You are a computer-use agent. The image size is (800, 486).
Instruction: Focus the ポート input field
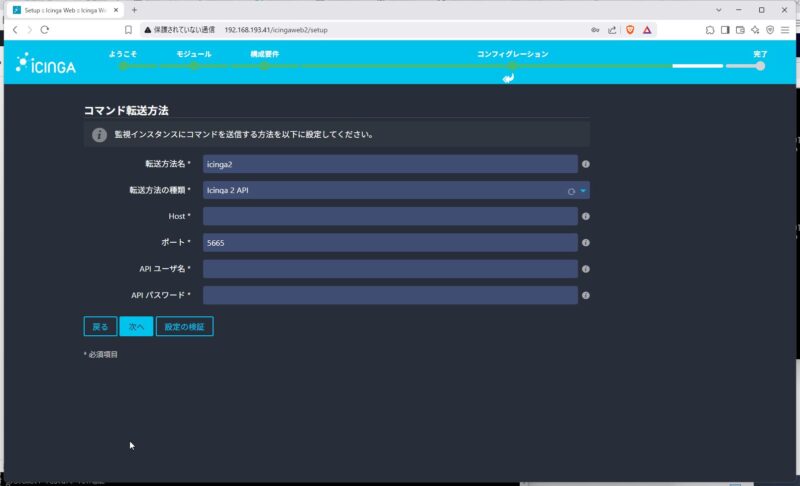click(x=390, y=243)
